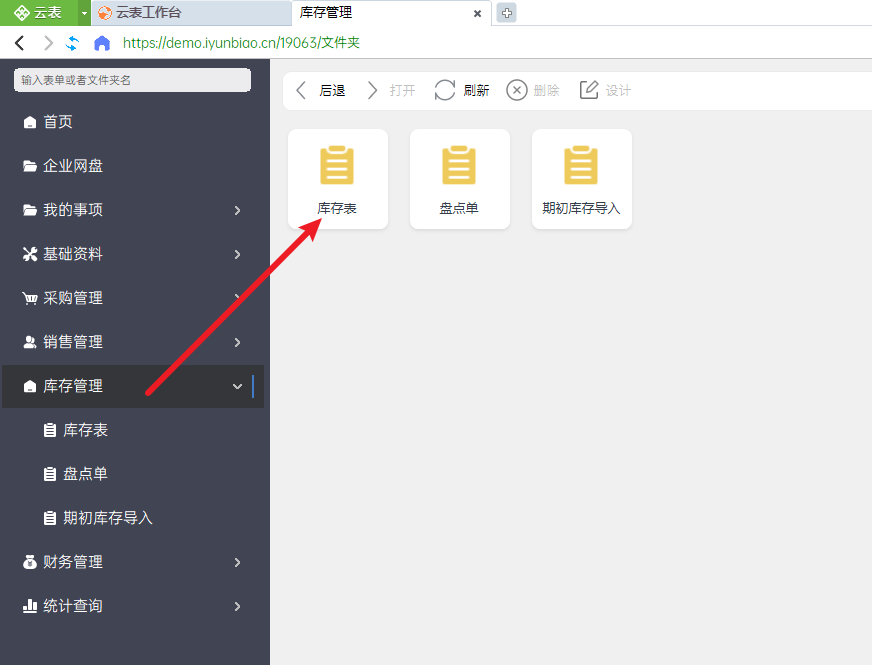Viewport: 872px width, 665px height.
Task: Expand the 基础资料 chevron
Action: coord(237,254)
